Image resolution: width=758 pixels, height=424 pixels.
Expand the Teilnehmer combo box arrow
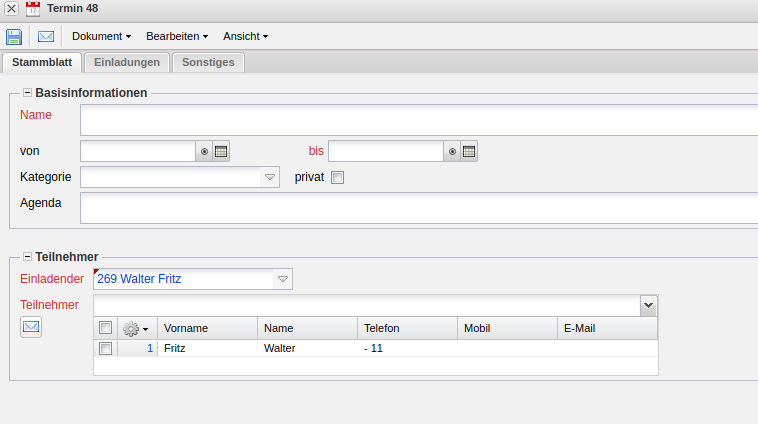(648, 305)
